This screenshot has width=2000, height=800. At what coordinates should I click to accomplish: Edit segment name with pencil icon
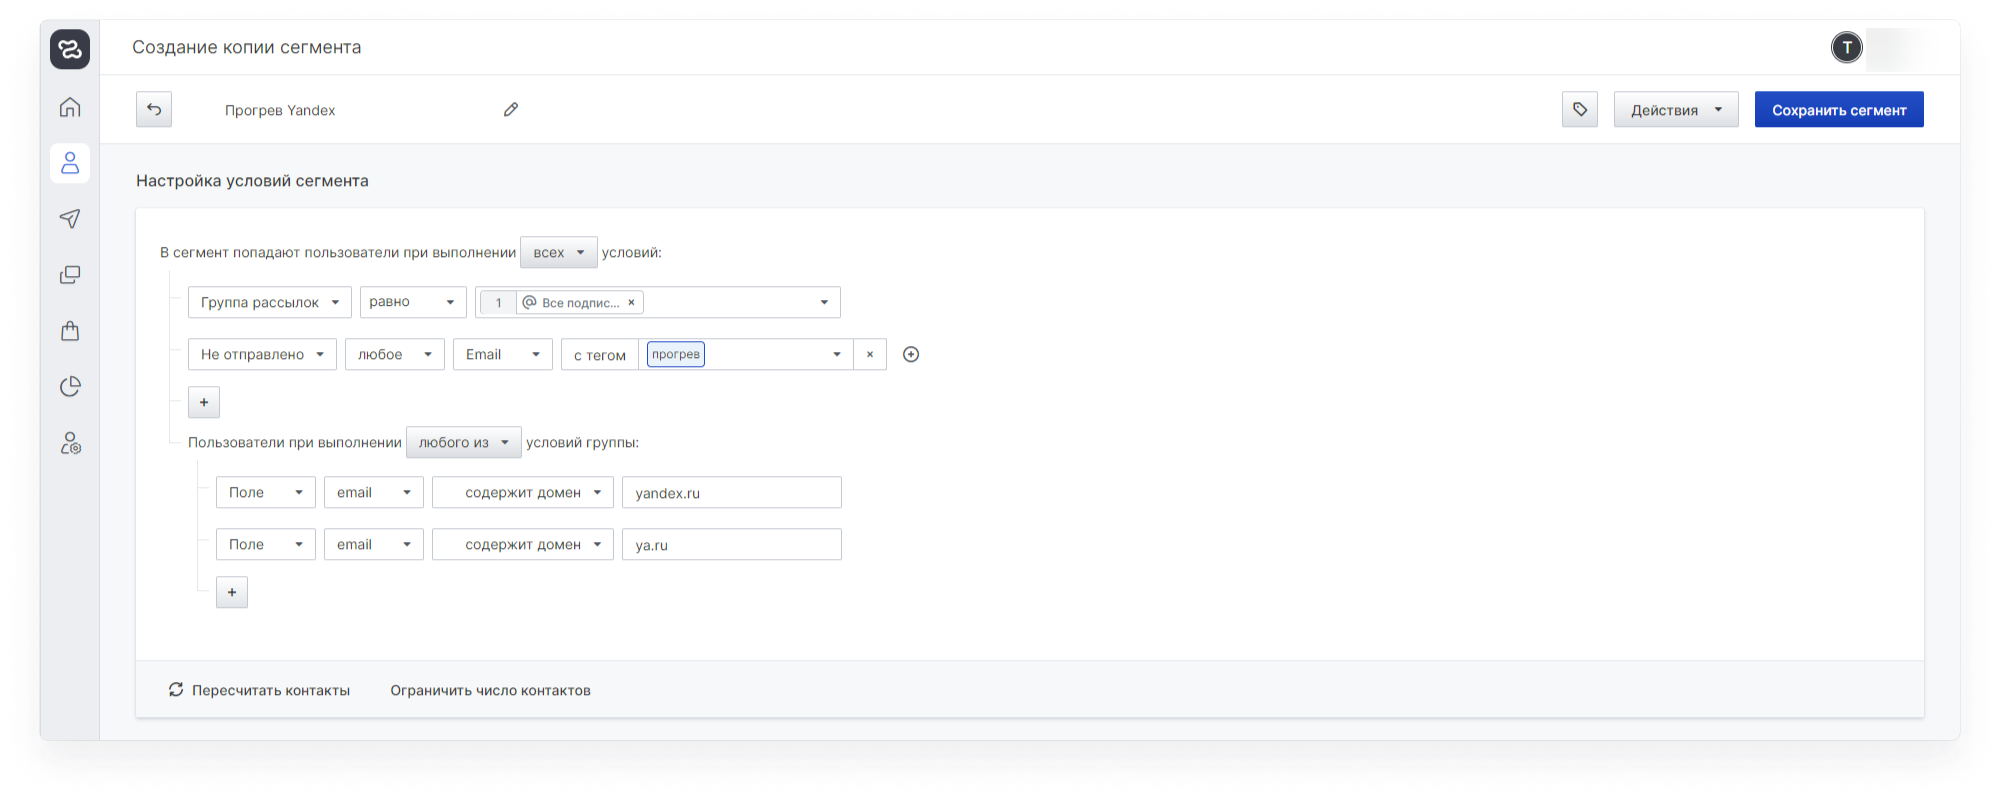(x=511, y=109)
